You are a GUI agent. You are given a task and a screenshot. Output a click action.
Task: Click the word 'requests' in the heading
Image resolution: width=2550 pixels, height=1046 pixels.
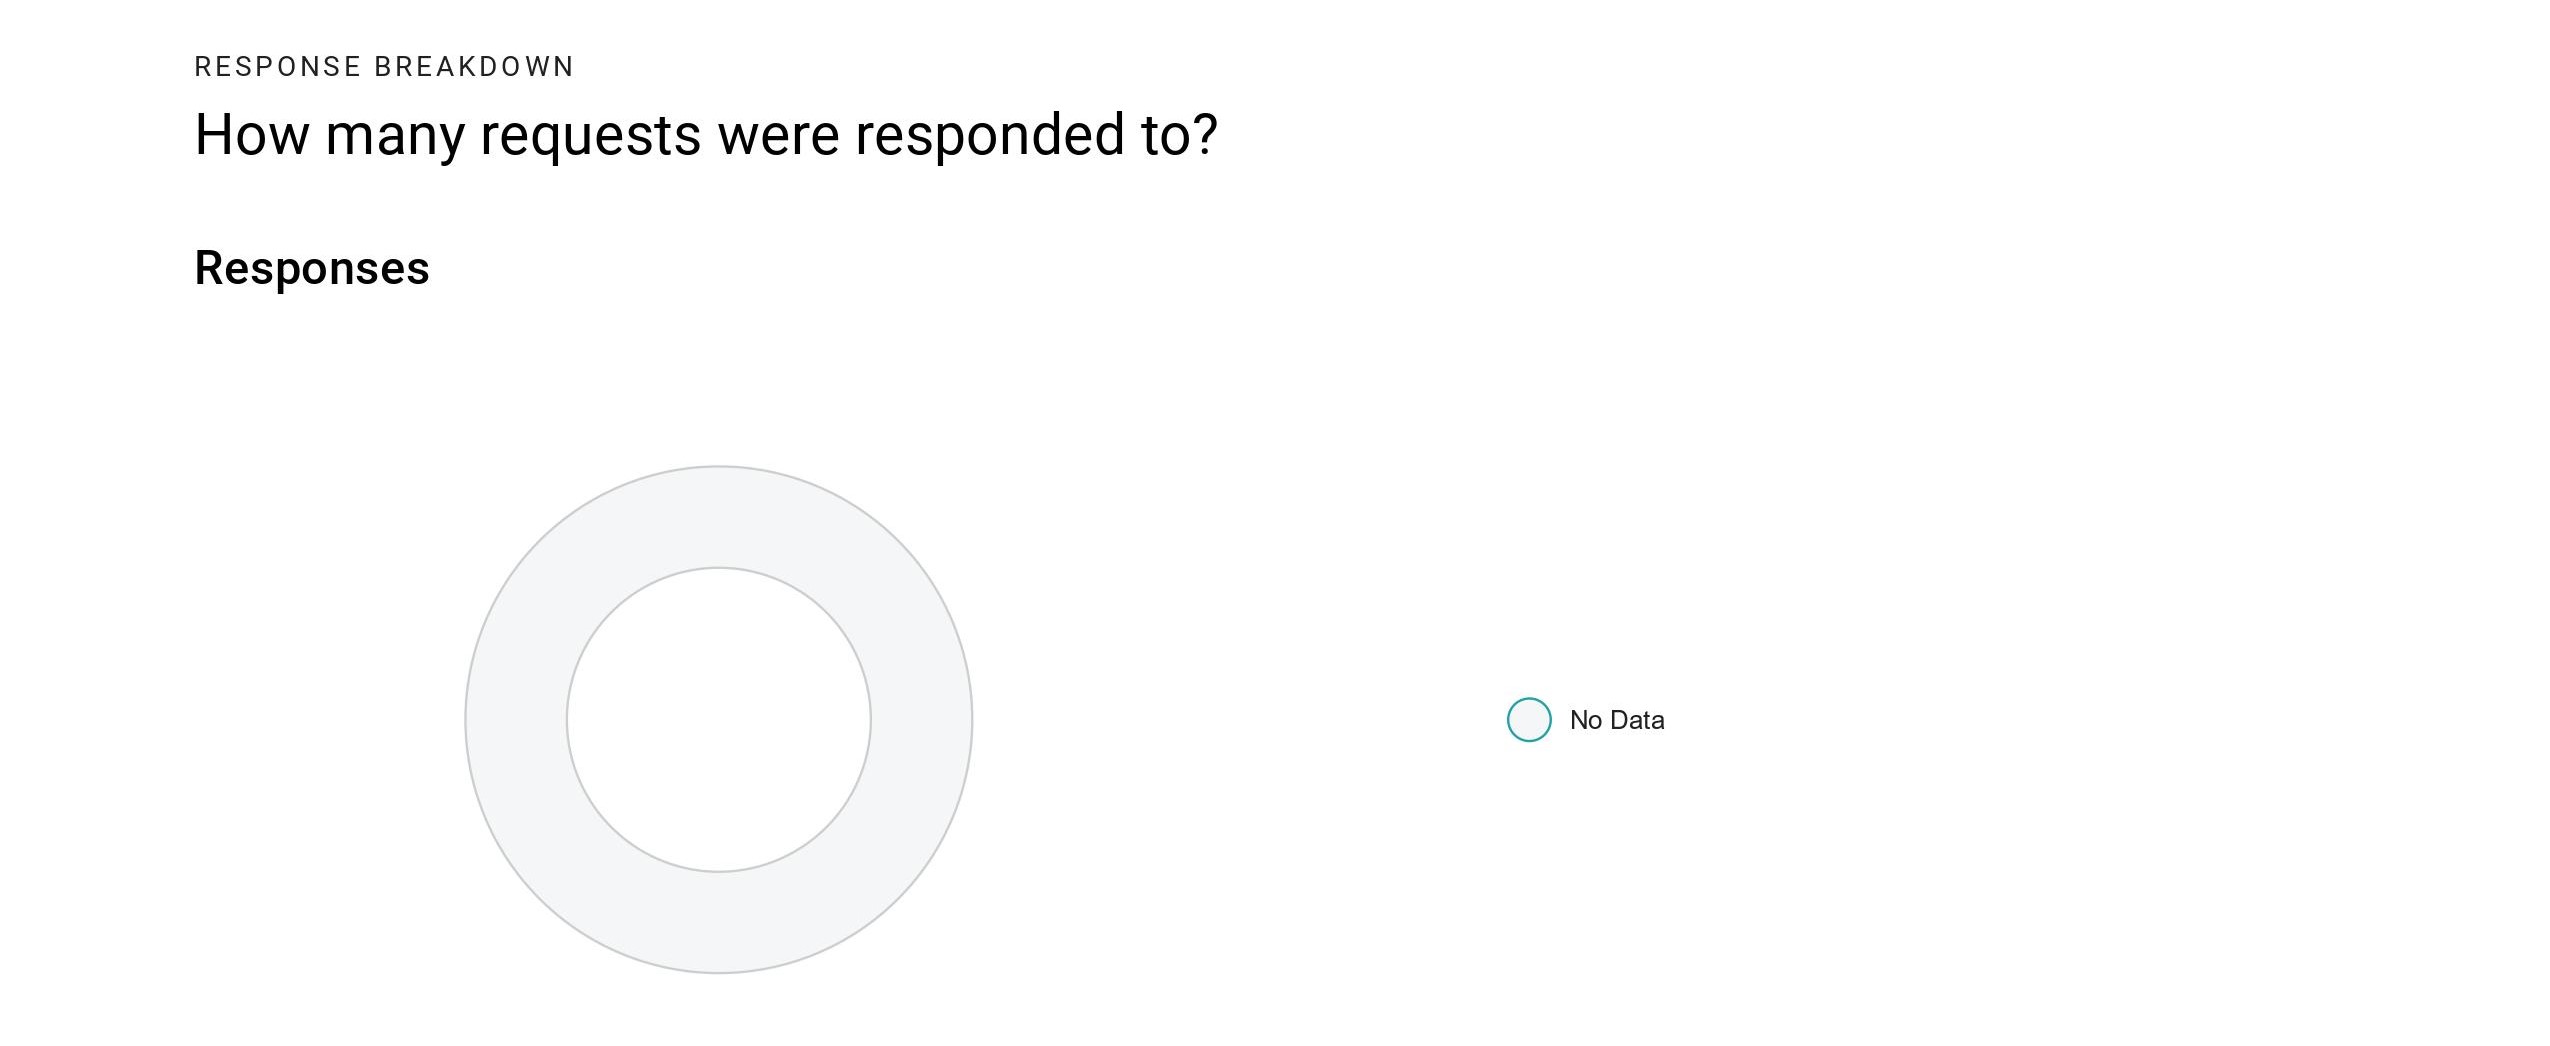591,136
